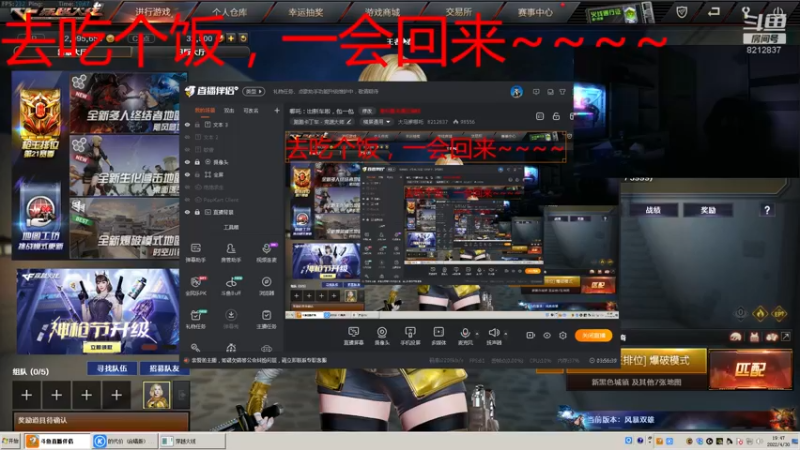Expand speaker options arrow

[505, 334]
